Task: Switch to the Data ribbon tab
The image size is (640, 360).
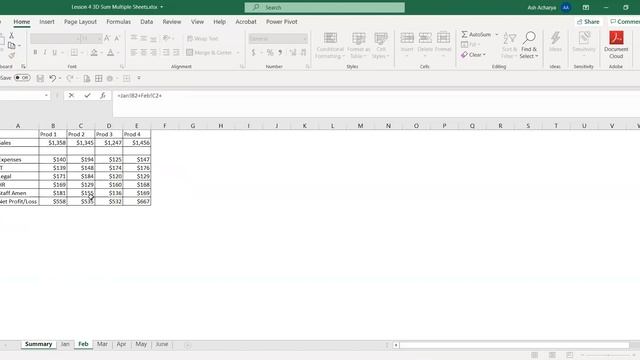Action: [x=147, y=22]
